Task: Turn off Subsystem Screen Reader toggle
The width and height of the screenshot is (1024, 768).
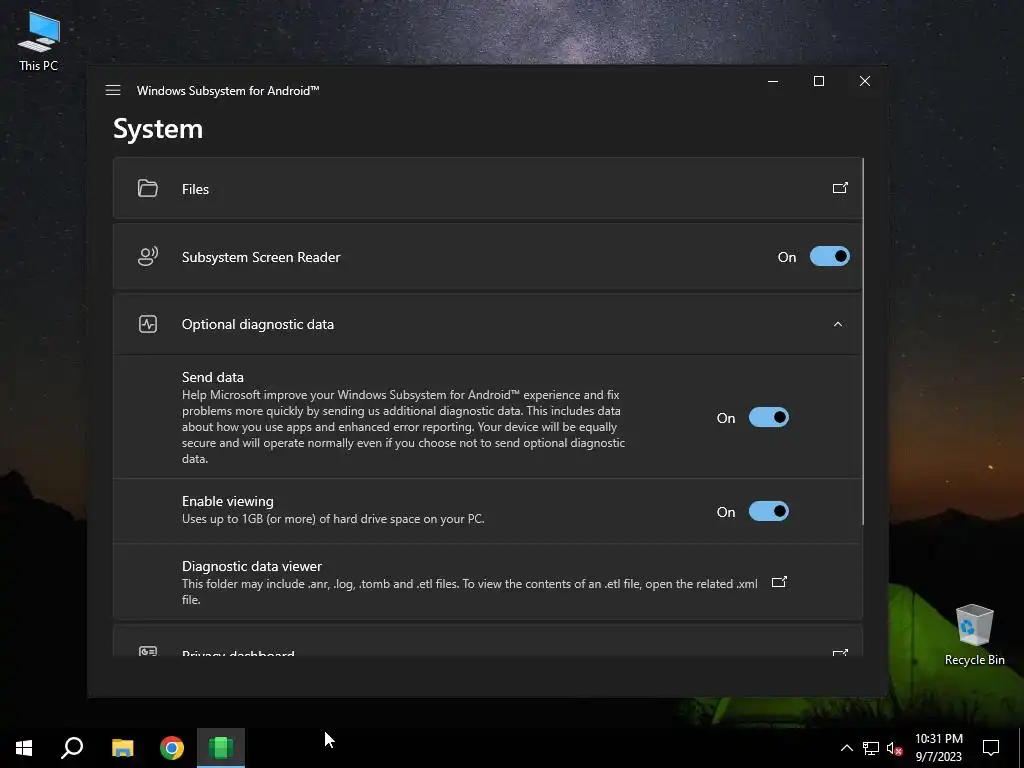Action: (x=829, y=256)
